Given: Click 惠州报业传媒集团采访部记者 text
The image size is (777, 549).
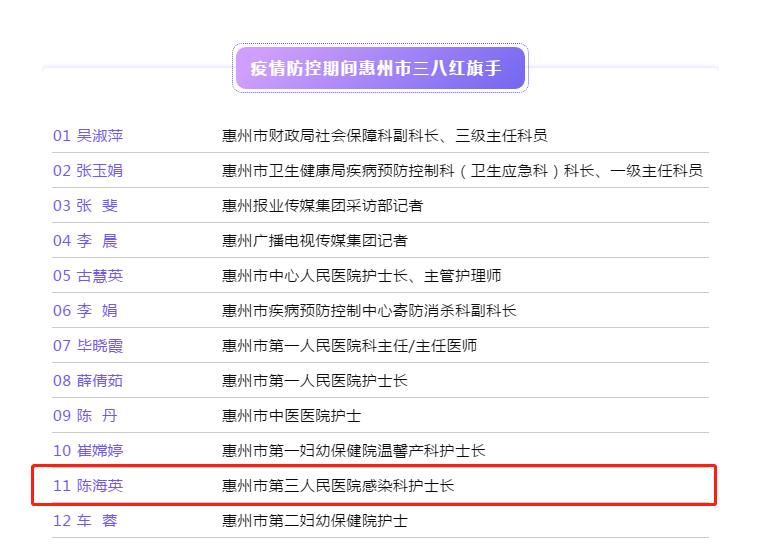Looking at the screenshot, I should tap(323, 206).
